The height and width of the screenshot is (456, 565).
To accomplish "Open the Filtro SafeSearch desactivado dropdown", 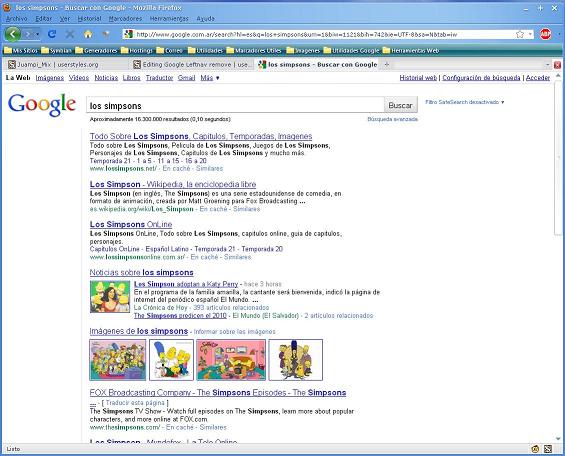I will pyautogui.click(x=464, y=102).
